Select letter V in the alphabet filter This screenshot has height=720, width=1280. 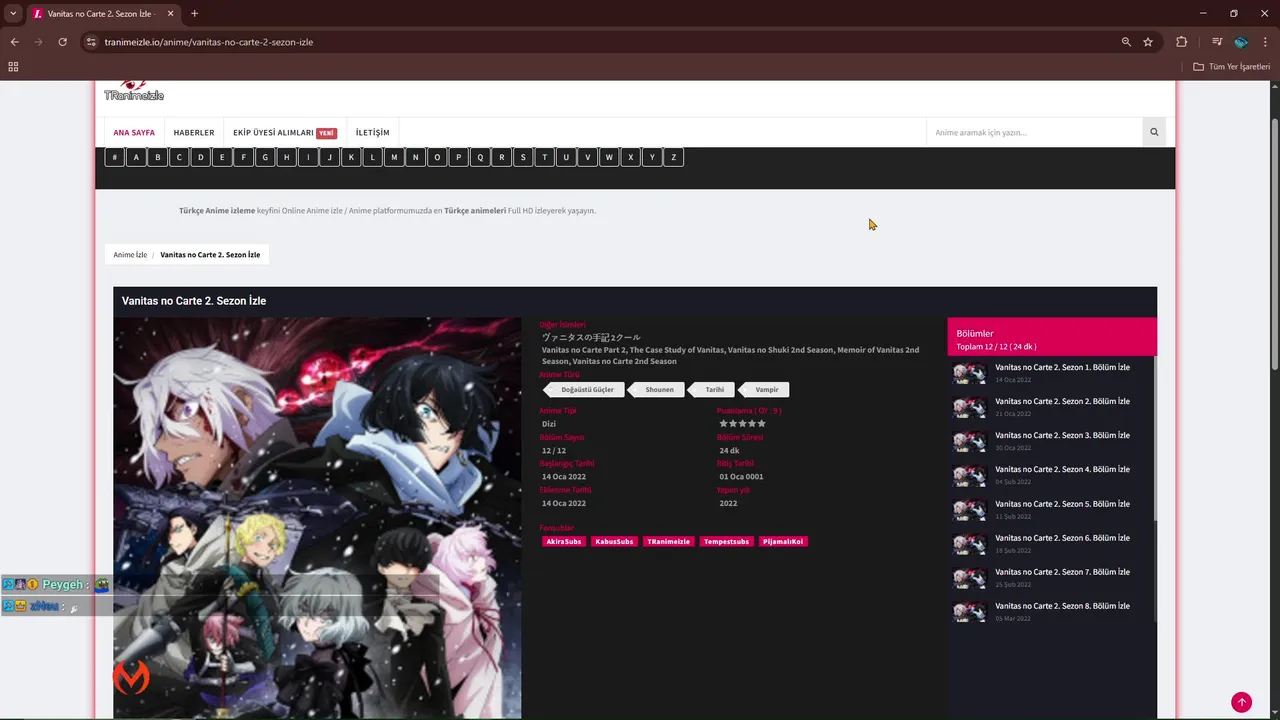587,157
